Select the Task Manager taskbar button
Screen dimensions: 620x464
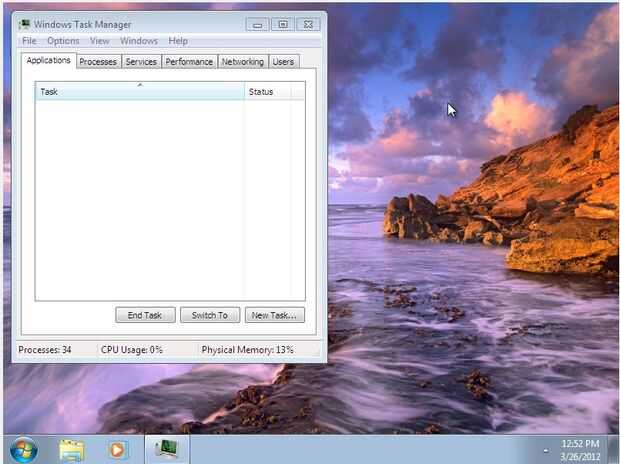(x=167, y=449)
